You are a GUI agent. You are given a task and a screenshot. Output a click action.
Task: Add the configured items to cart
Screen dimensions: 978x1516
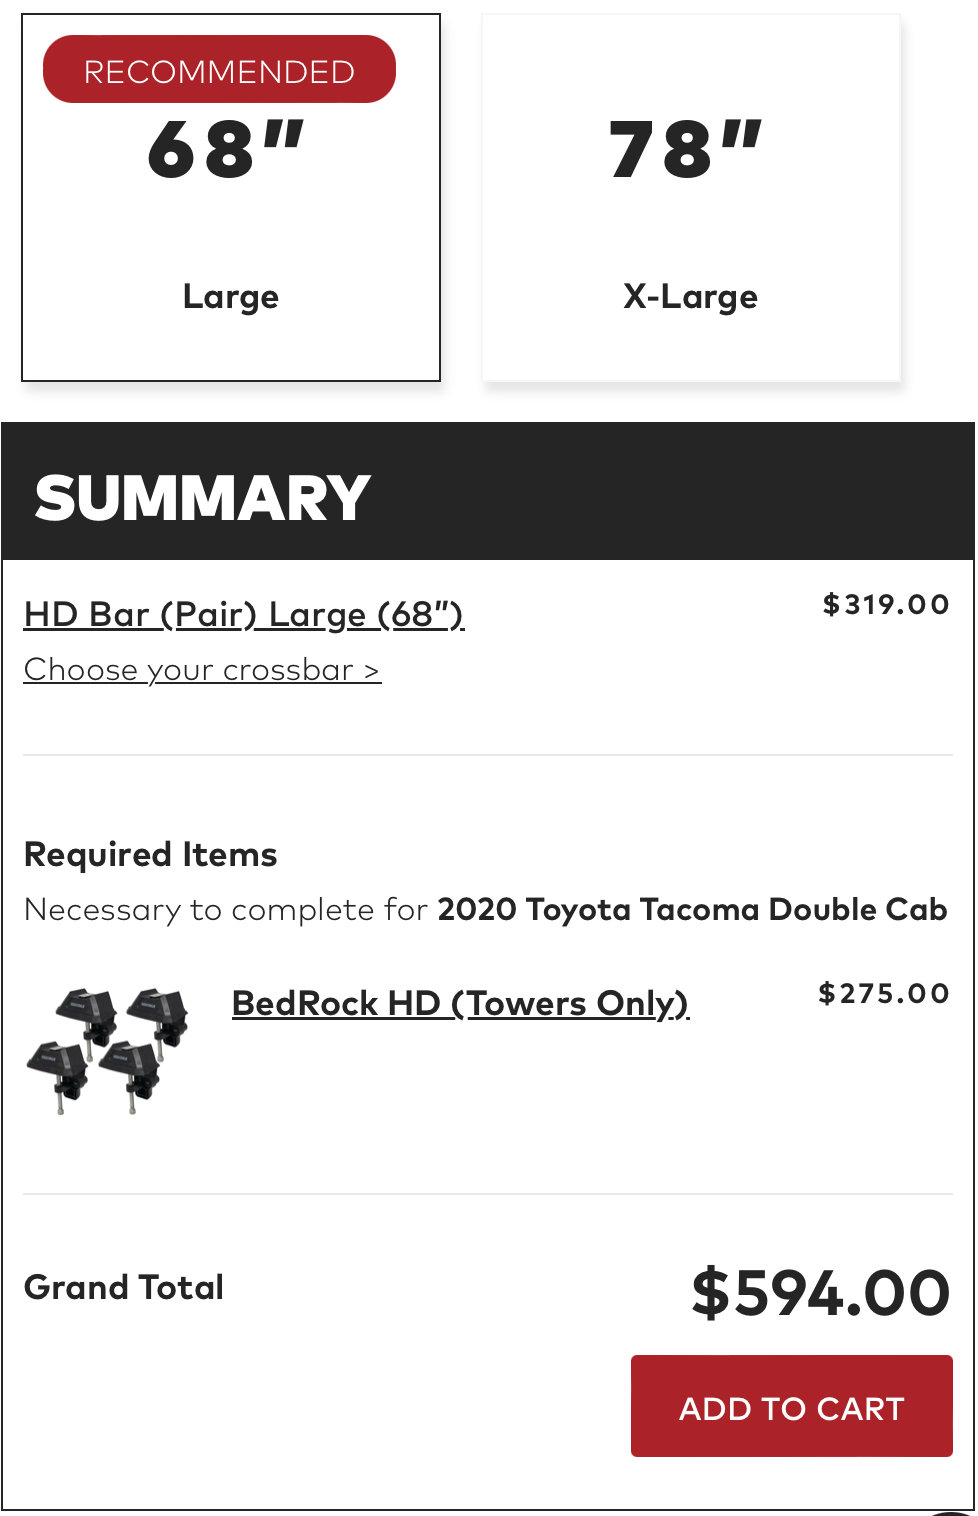click(x=791, y=1406)
